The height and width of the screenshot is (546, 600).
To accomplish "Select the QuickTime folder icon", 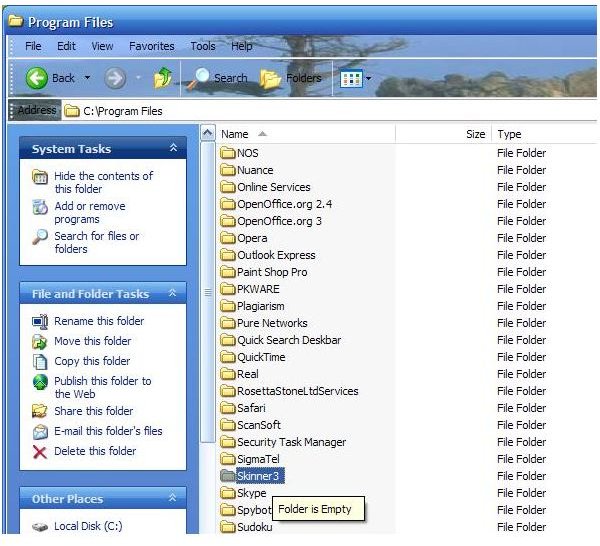I will [228, 357].
